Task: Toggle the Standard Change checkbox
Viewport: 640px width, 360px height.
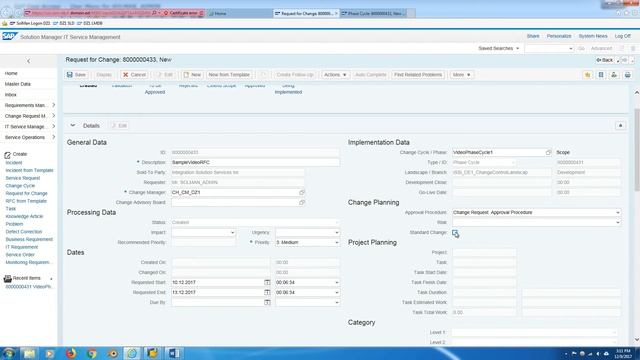Action: [x=455, y=233]
